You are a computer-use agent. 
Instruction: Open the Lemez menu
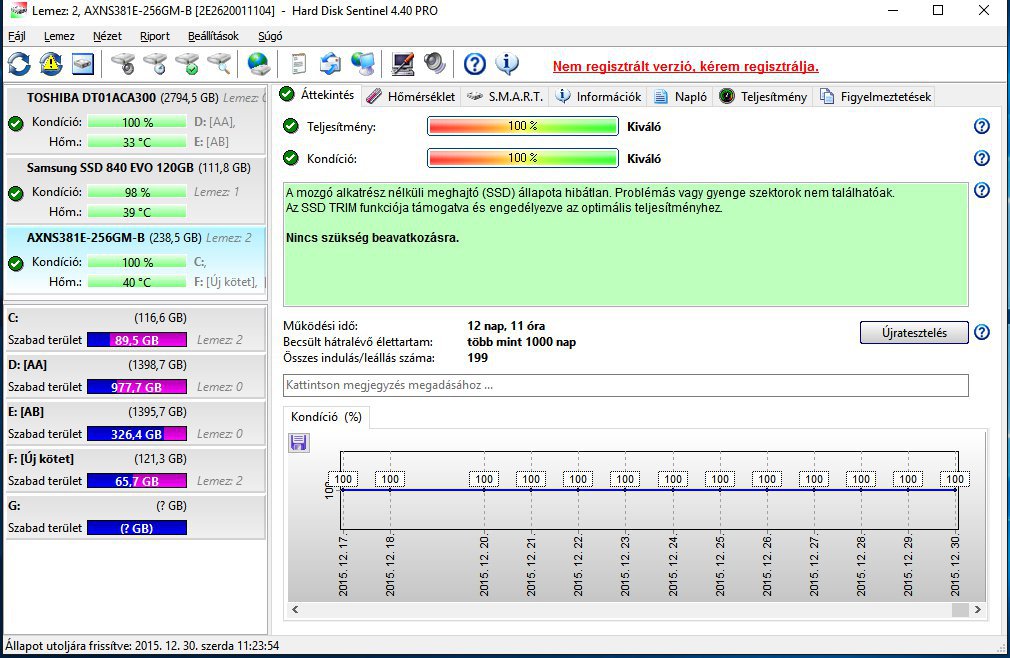point(59,36)
